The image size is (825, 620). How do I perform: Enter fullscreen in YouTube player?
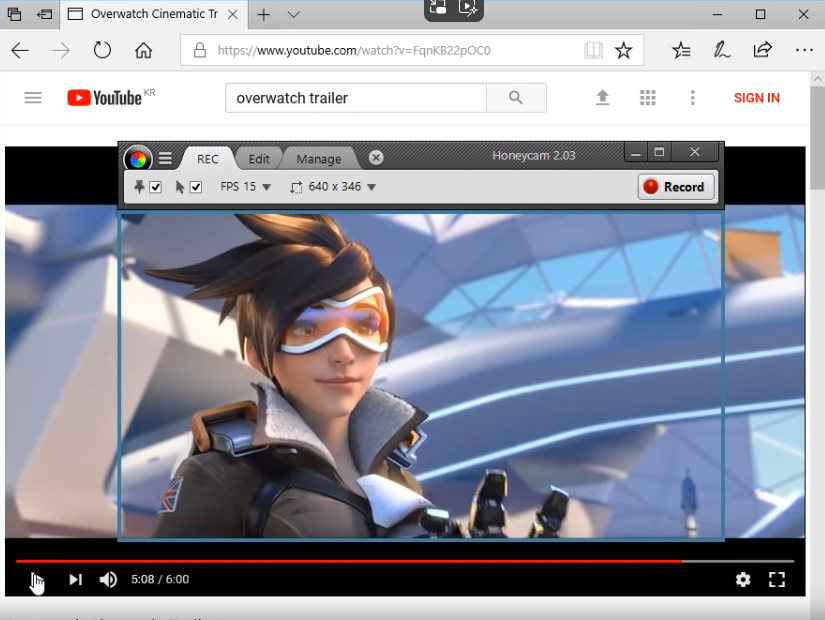(x=777, y=580)
